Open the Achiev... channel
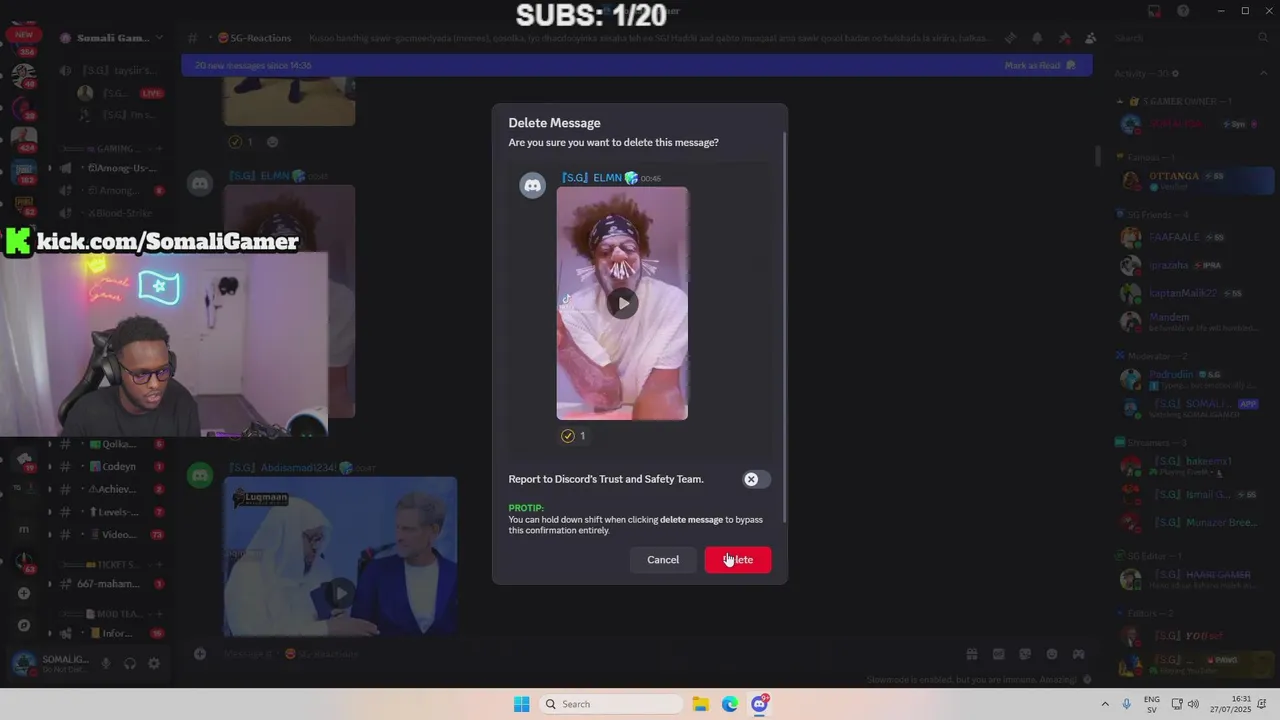 tap(112, 490)
